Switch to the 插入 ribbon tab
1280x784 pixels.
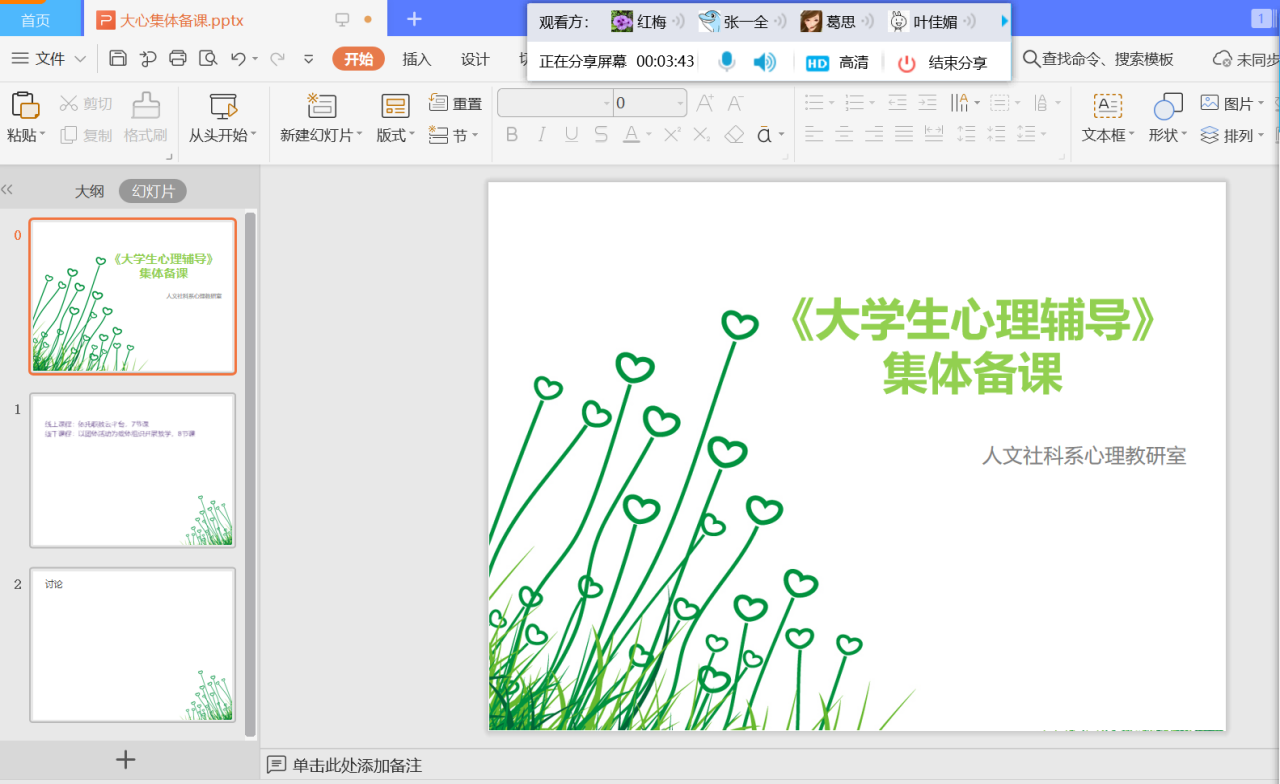[x=417, y=59]
